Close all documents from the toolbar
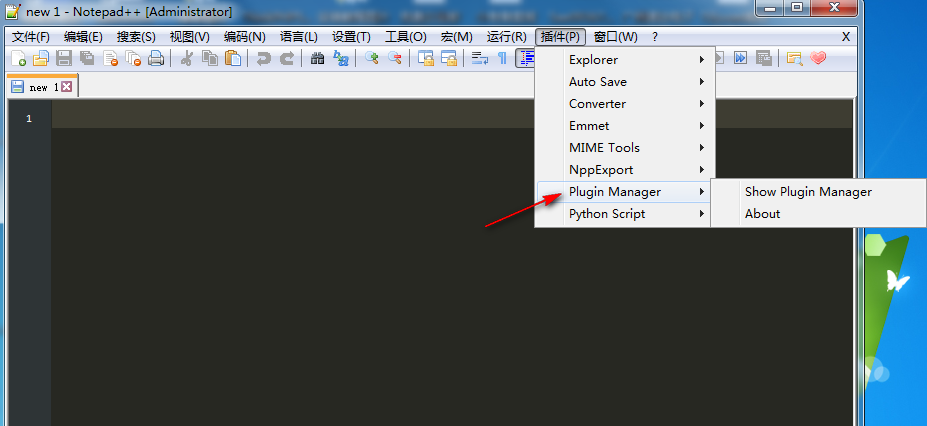This screenshot has width=927, height=426. click(x=133, y=58)
